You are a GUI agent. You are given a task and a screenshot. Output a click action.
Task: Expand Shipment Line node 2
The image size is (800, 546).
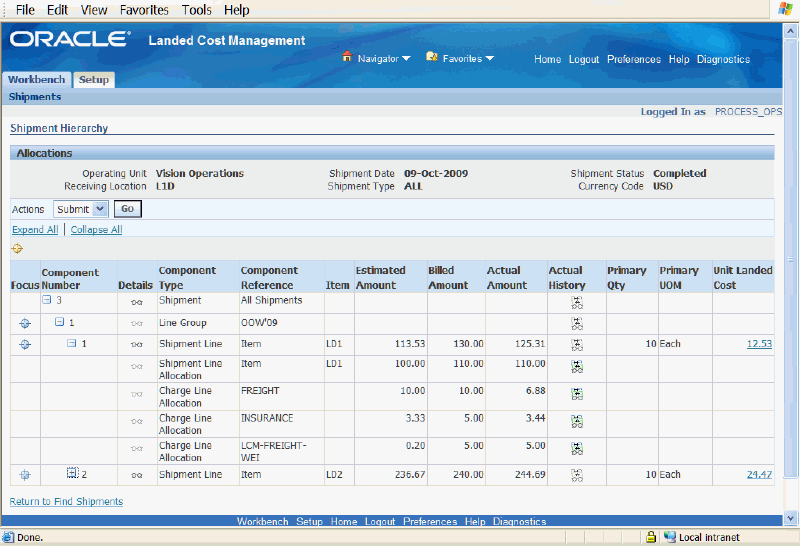pyautogui.click(x=73, y=473)
